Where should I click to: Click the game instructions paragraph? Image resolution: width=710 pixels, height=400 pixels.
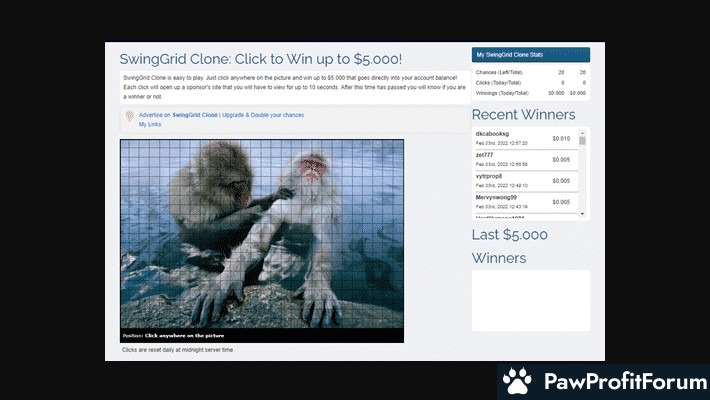[294, 87]
